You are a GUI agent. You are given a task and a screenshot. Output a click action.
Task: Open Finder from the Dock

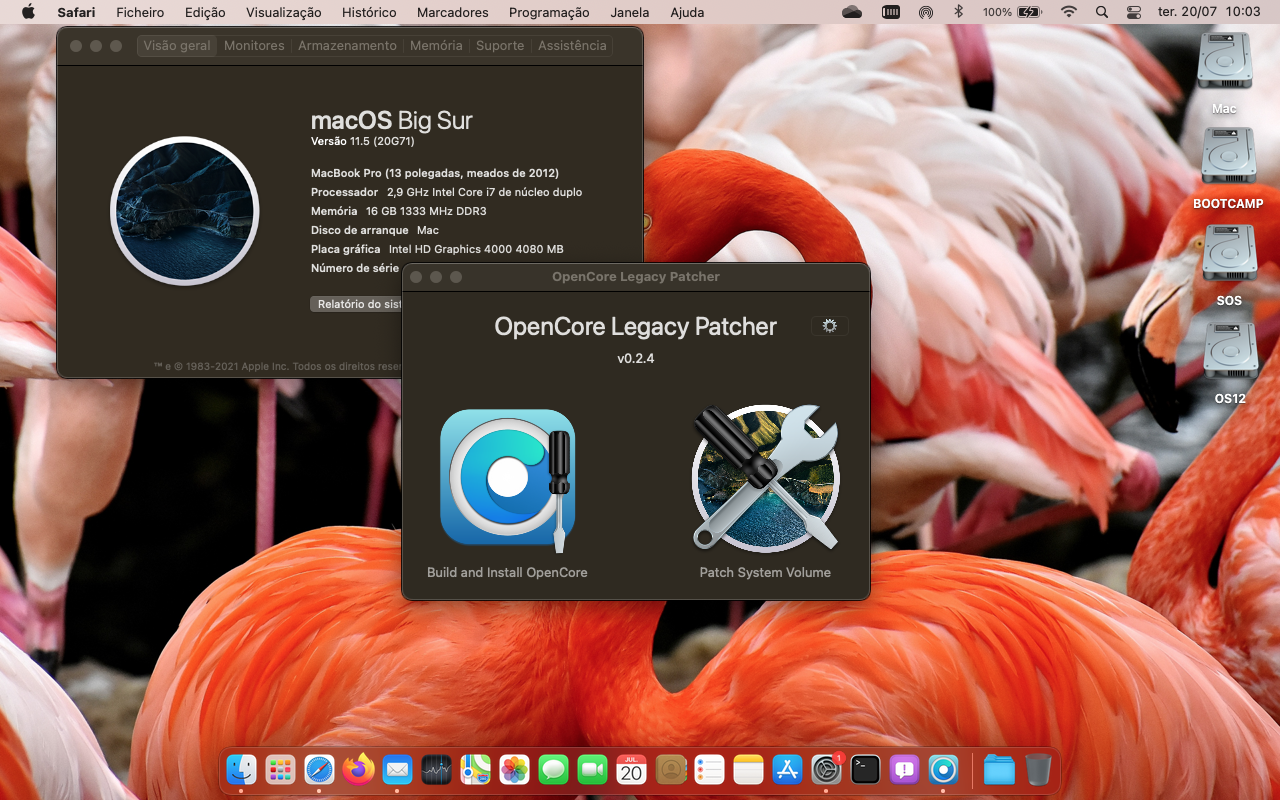(x=241, y=769)
